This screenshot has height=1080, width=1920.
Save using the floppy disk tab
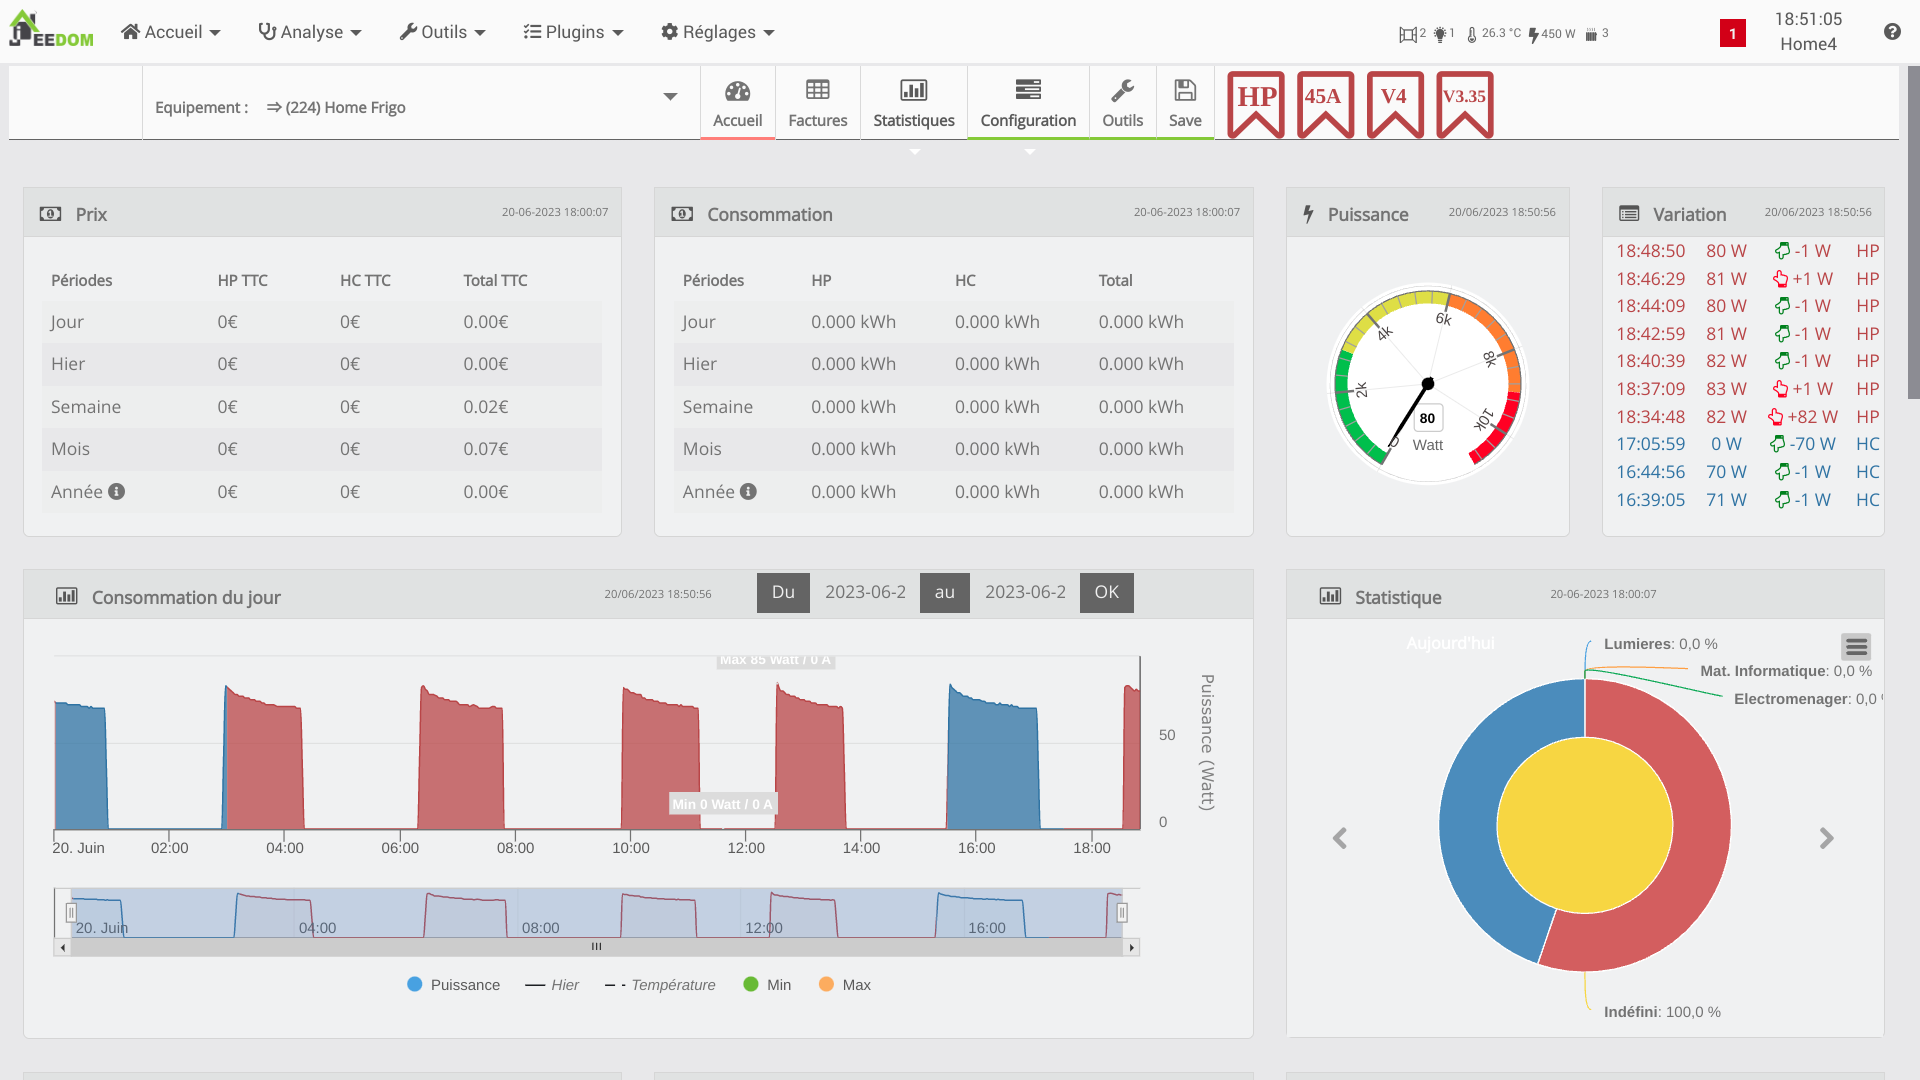point(1185,104)
